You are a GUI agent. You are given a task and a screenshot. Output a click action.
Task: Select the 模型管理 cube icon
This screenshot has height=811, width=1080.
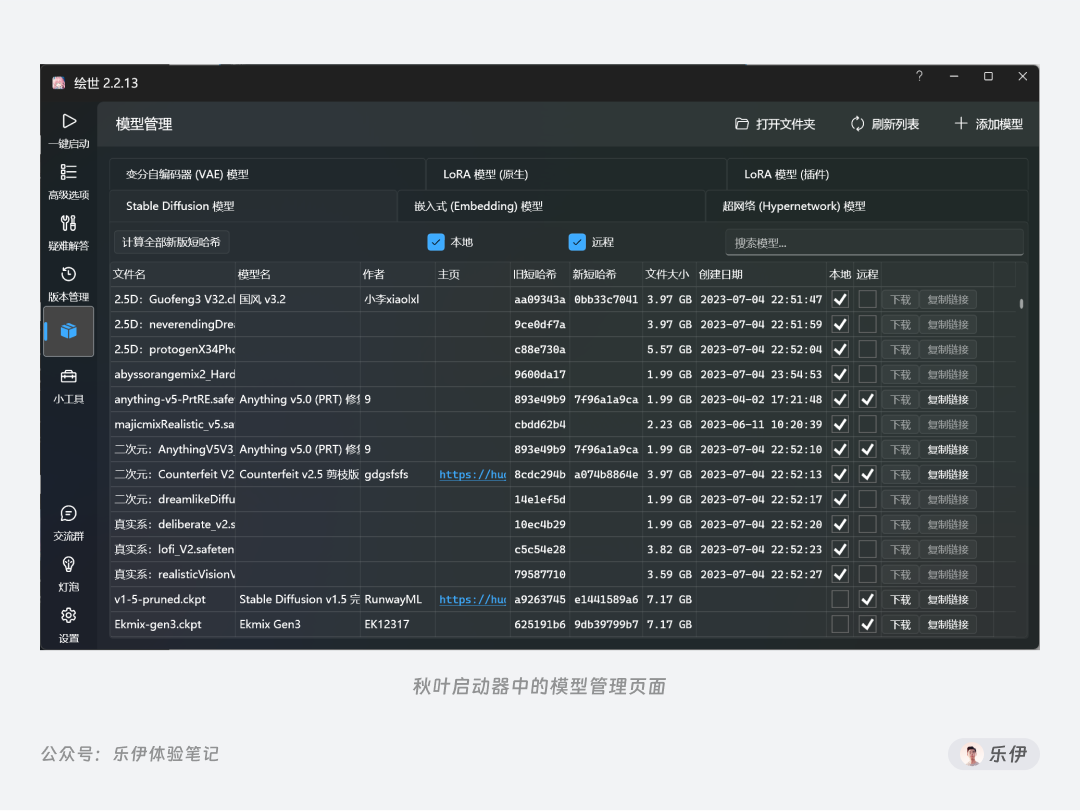click(68, 331)
